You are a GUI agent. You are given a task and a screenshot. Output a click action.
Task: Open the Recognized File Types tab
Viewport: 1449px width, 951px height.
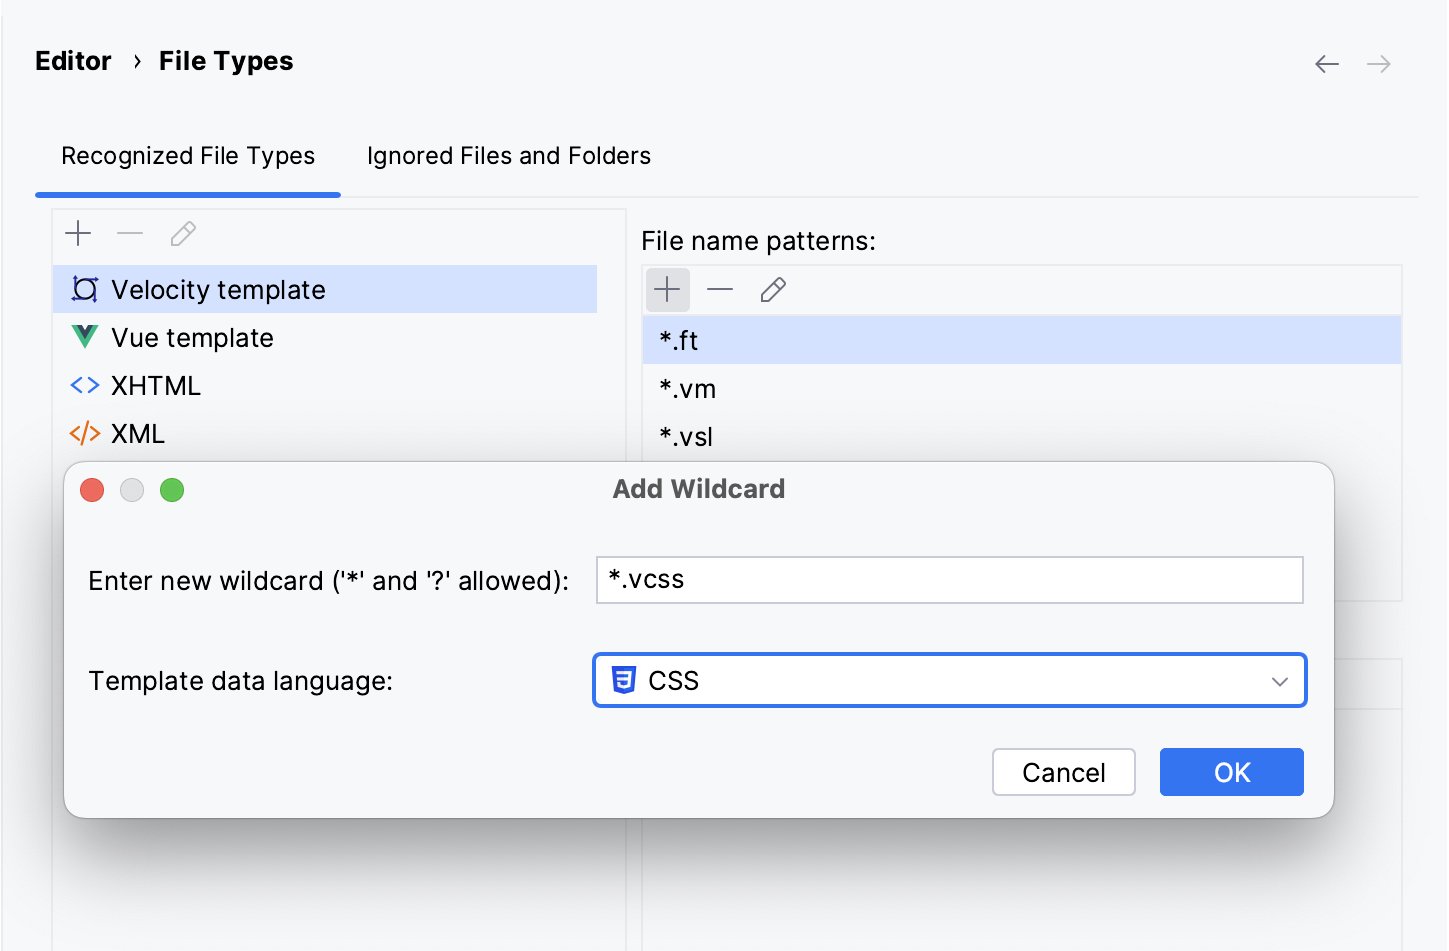188,156
